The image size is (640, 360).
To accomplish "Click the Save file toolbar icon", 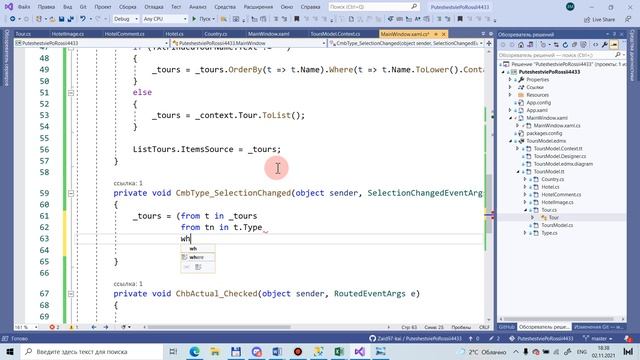I will coord(61,19).
